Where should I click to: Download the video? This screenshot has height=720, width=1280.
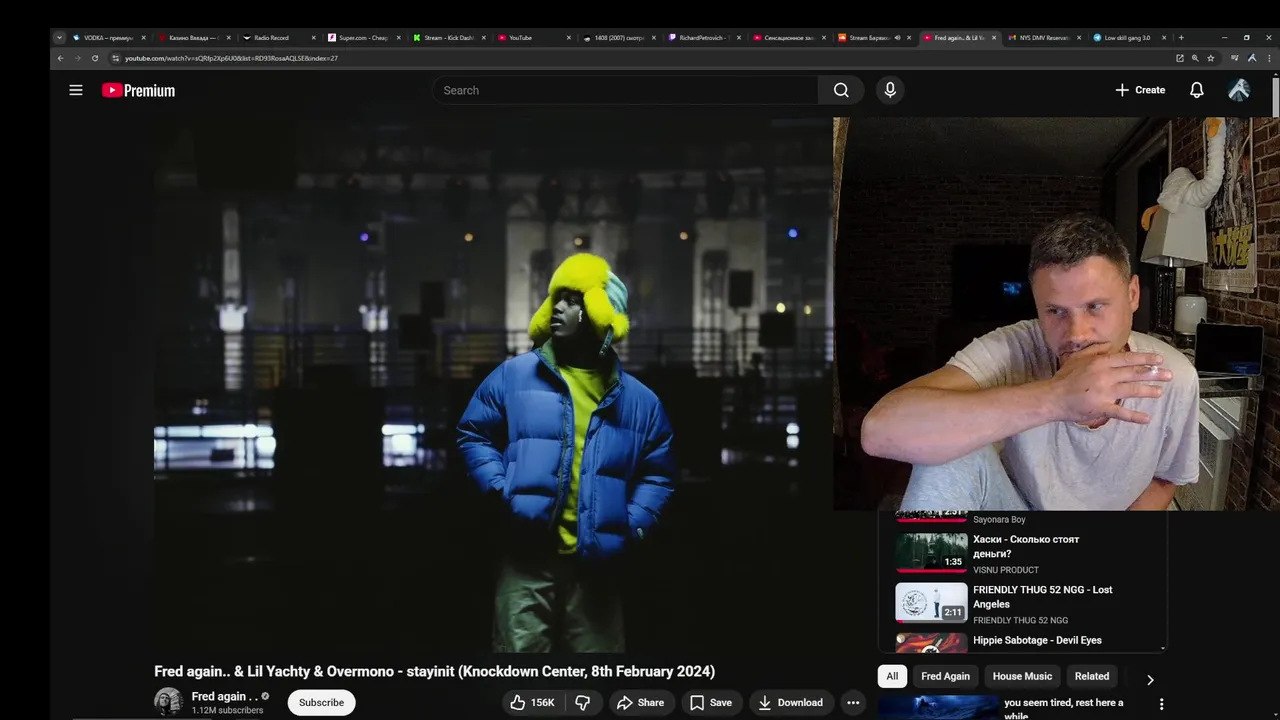790,702
